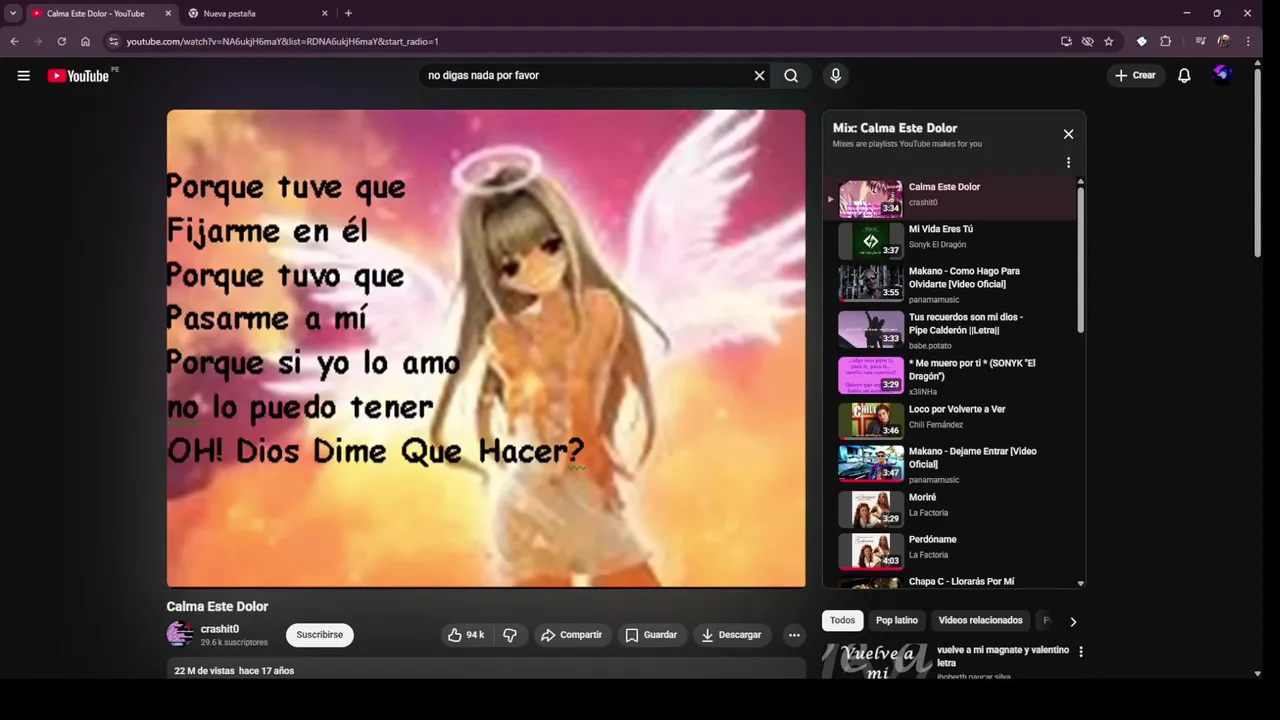Select Videos relacionados filter chip
The height and width of the screenshot is (720, 1280).
pos(980,620)
